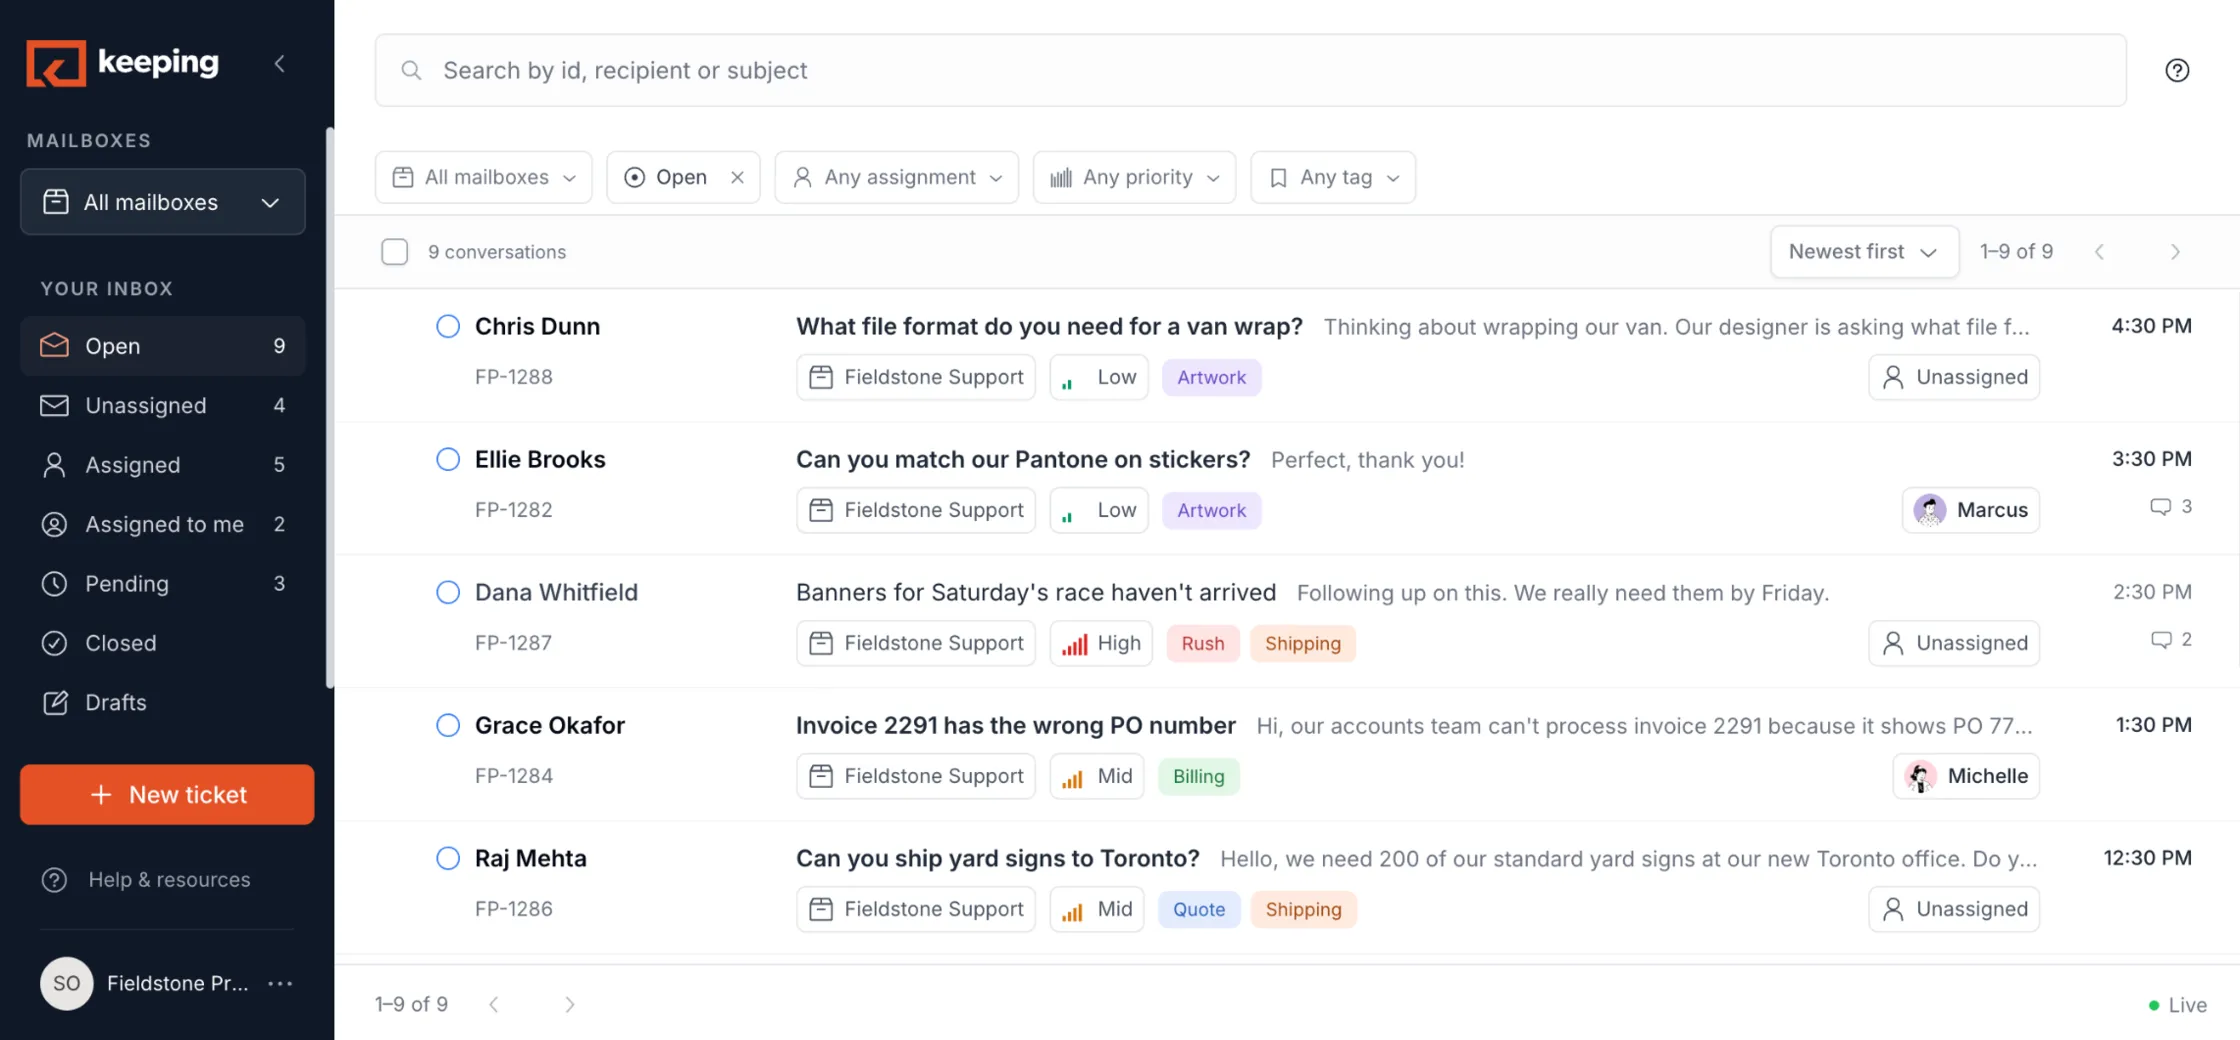Go to Assigned to me folder
The width and height of the screenshot is (2240, 1040).
pos(163,524)
